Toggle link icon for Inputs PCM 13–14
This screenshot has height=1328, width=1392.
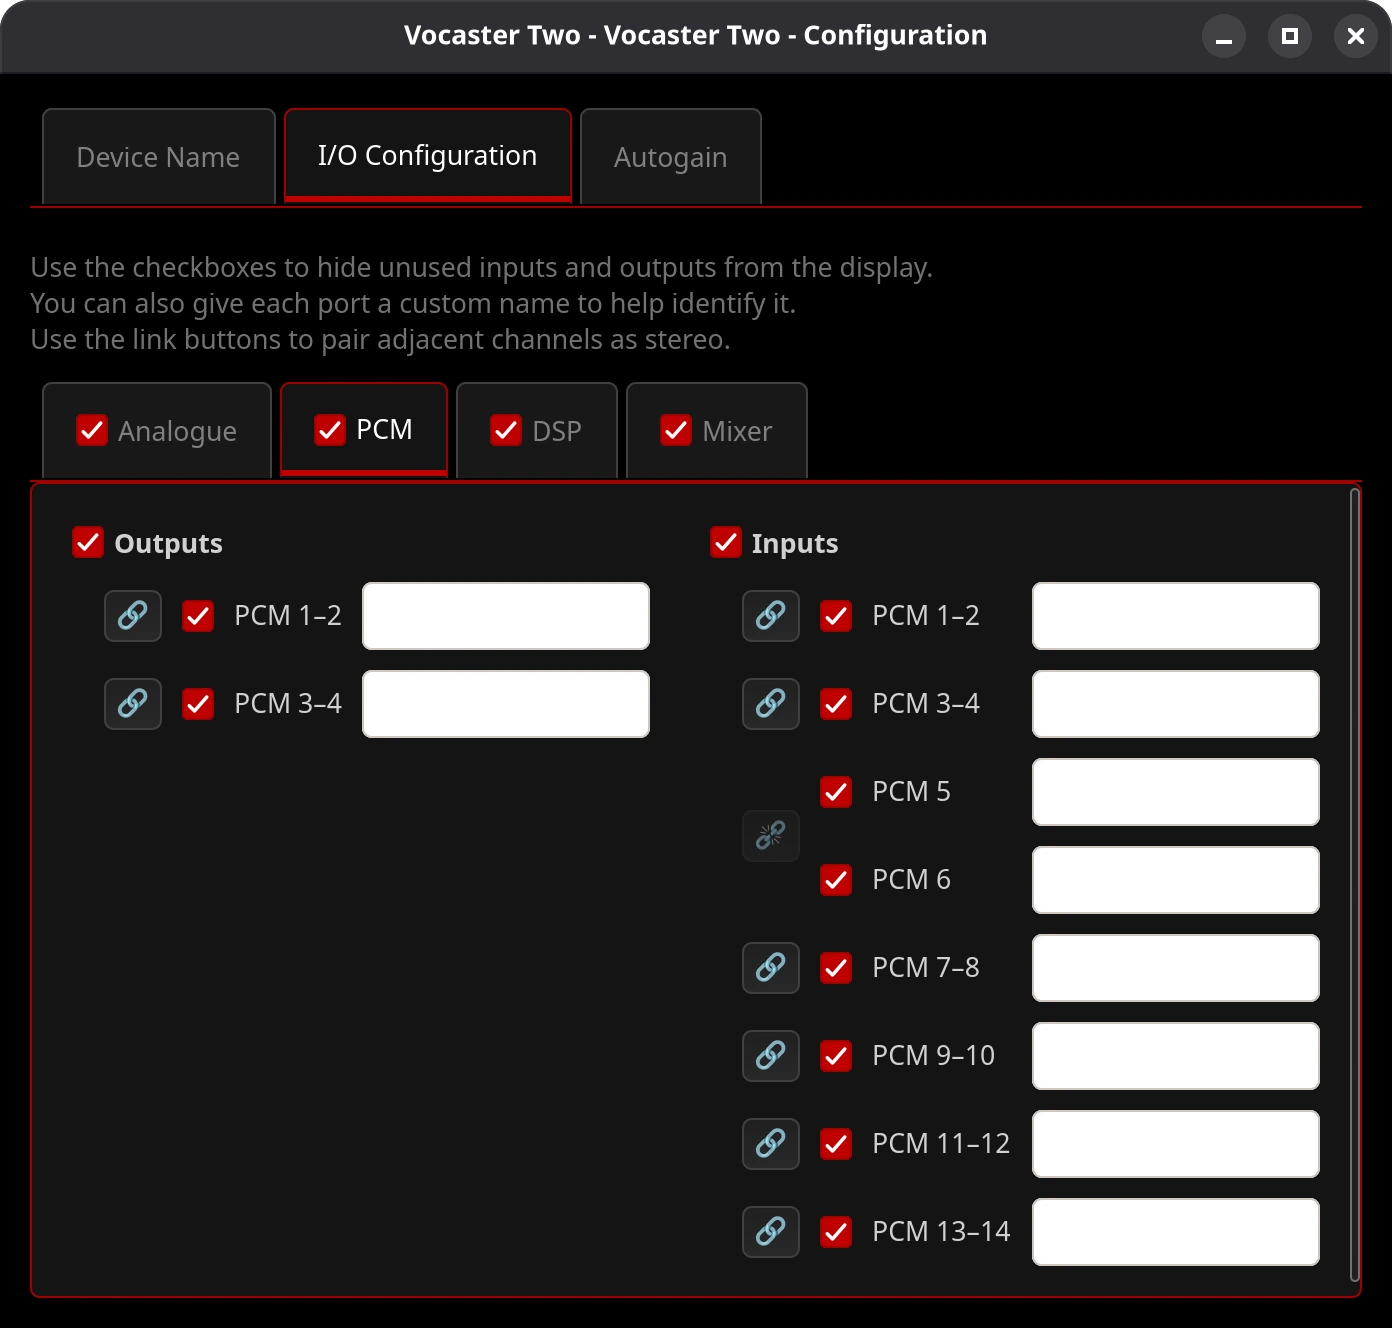coord(771,1232)
